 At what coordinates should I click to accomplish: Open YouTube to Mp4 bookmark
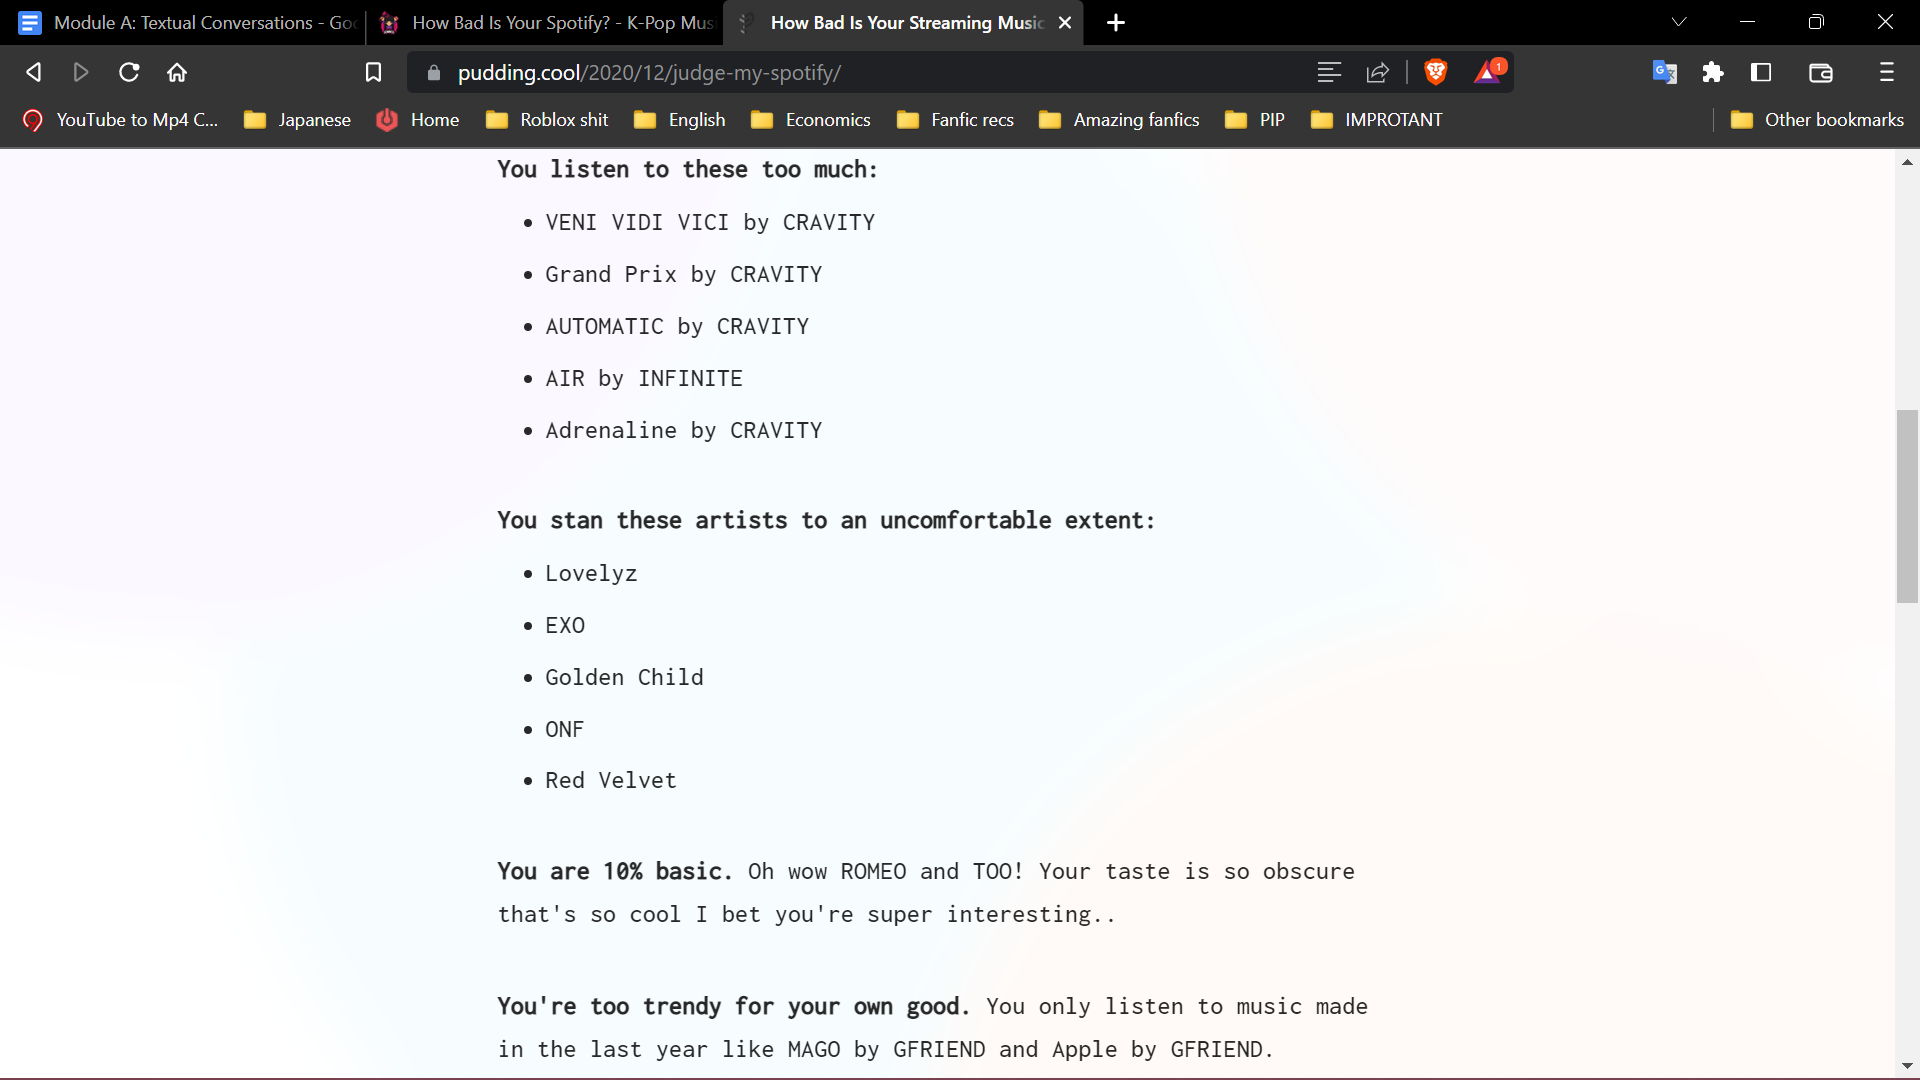coord(120,120)
